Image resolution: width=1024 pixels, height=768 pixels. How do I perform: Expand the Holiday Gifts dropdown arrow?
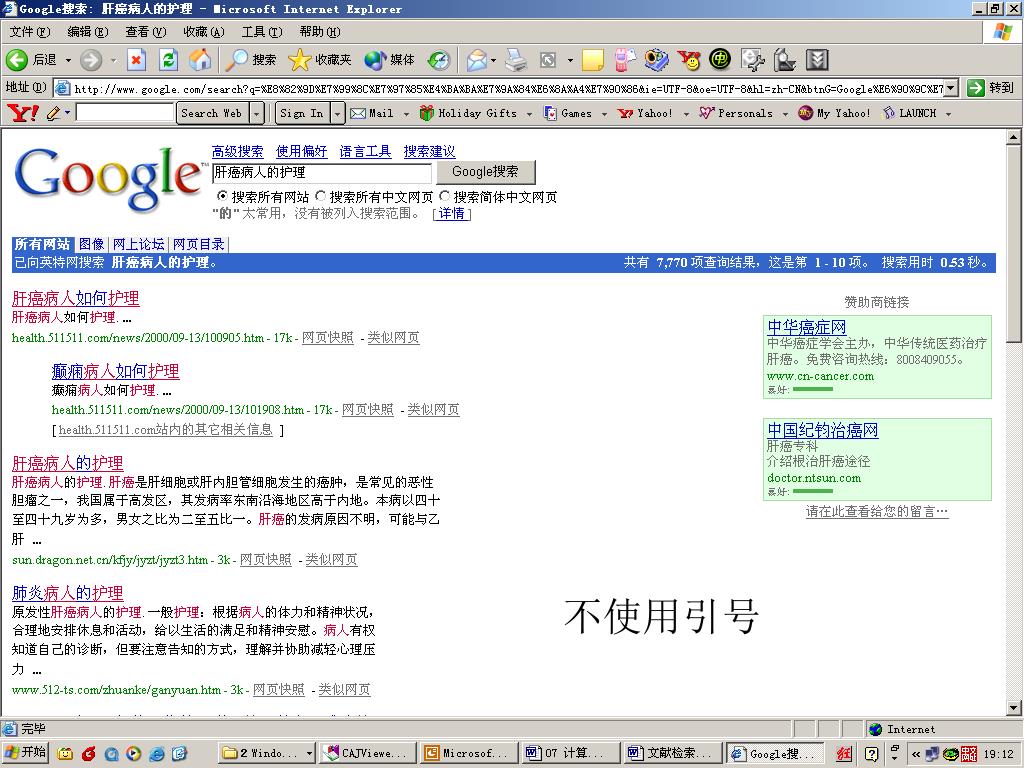529,114
